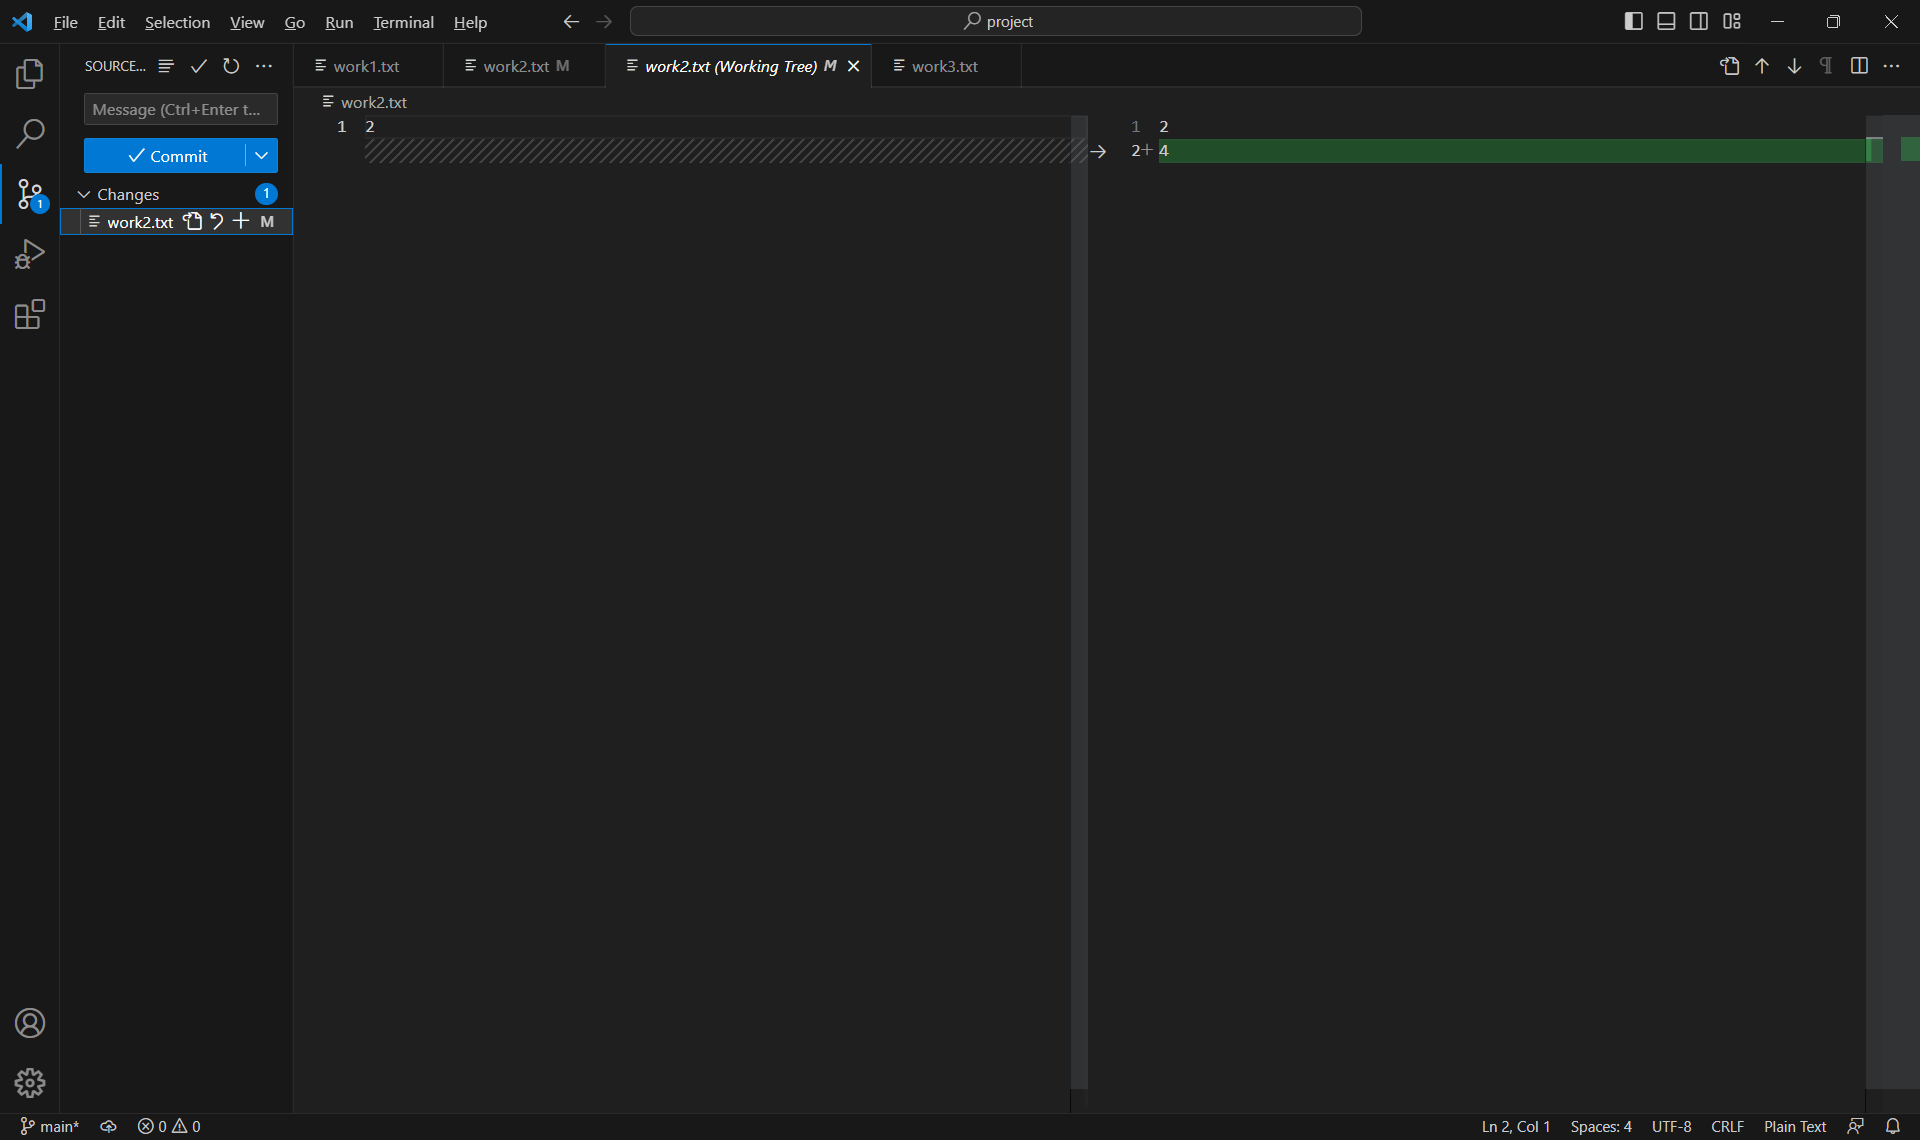Stage changes for work2.txt with plus icon
Screen dimensions: 1920x1140
click(x=241, y=221)
